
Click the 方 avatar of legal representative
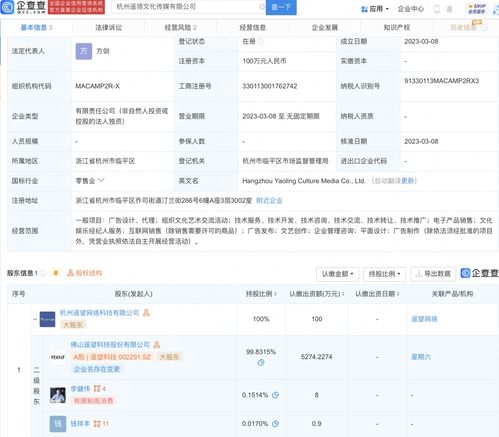click(84, 51)
